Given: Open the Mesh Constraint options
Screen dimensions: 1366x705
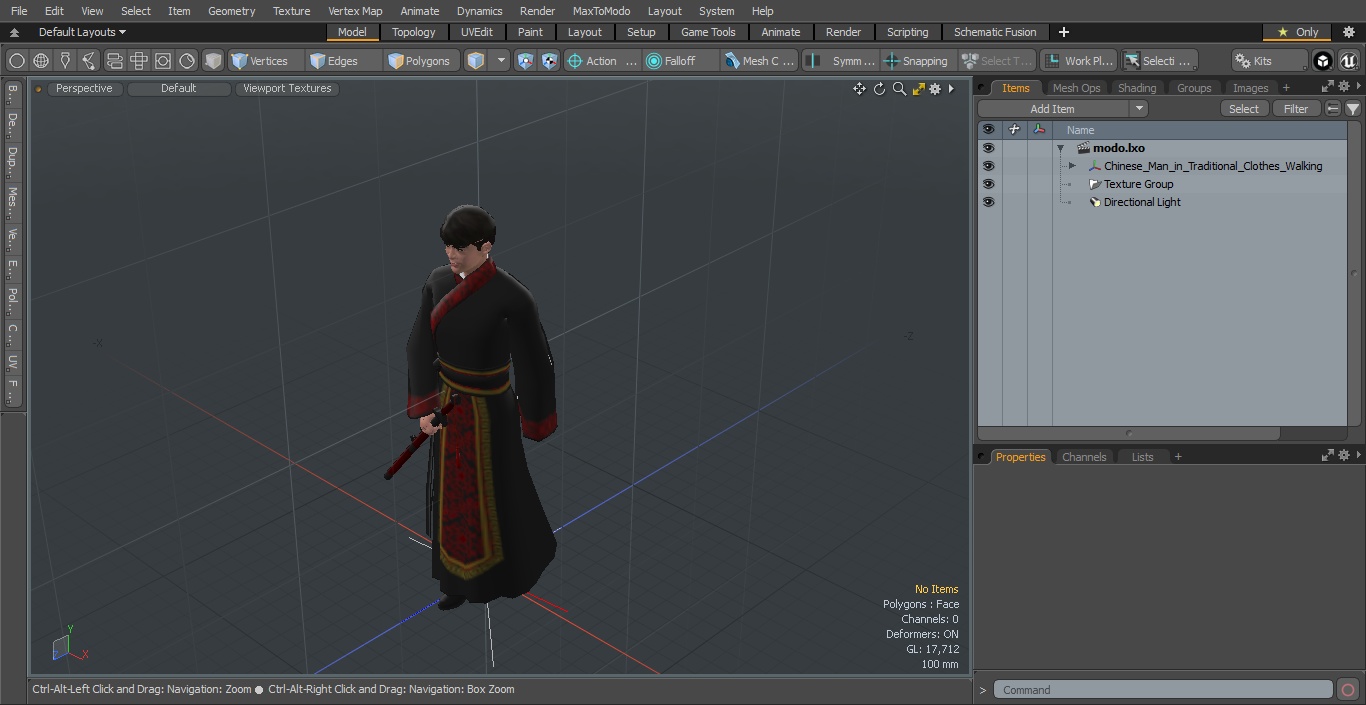Looking at the screenshot, I should coord(760,61).
